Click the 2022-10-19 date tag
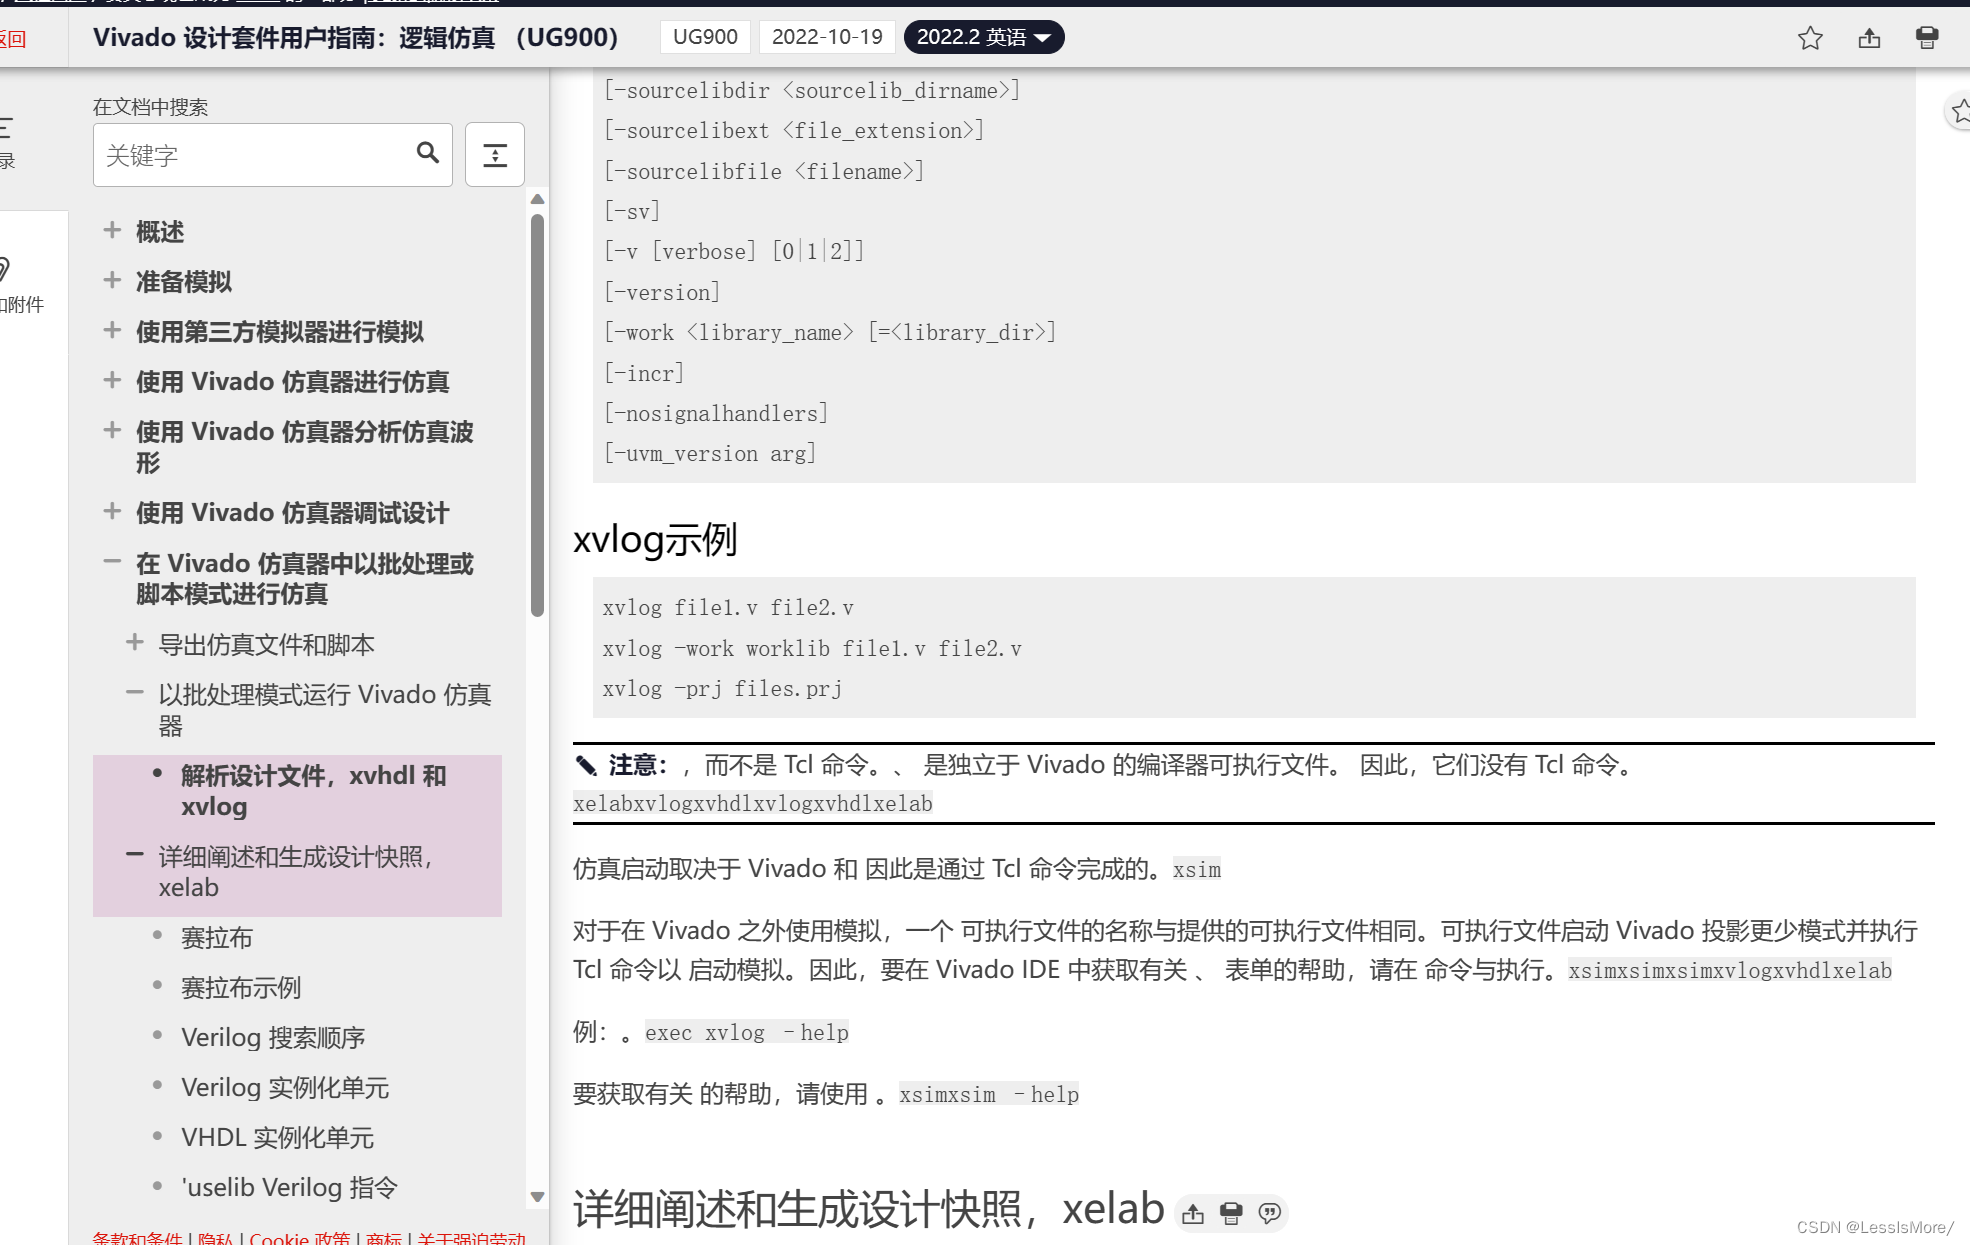This screenshot has width=1970, height=1245. pos(827,37)
